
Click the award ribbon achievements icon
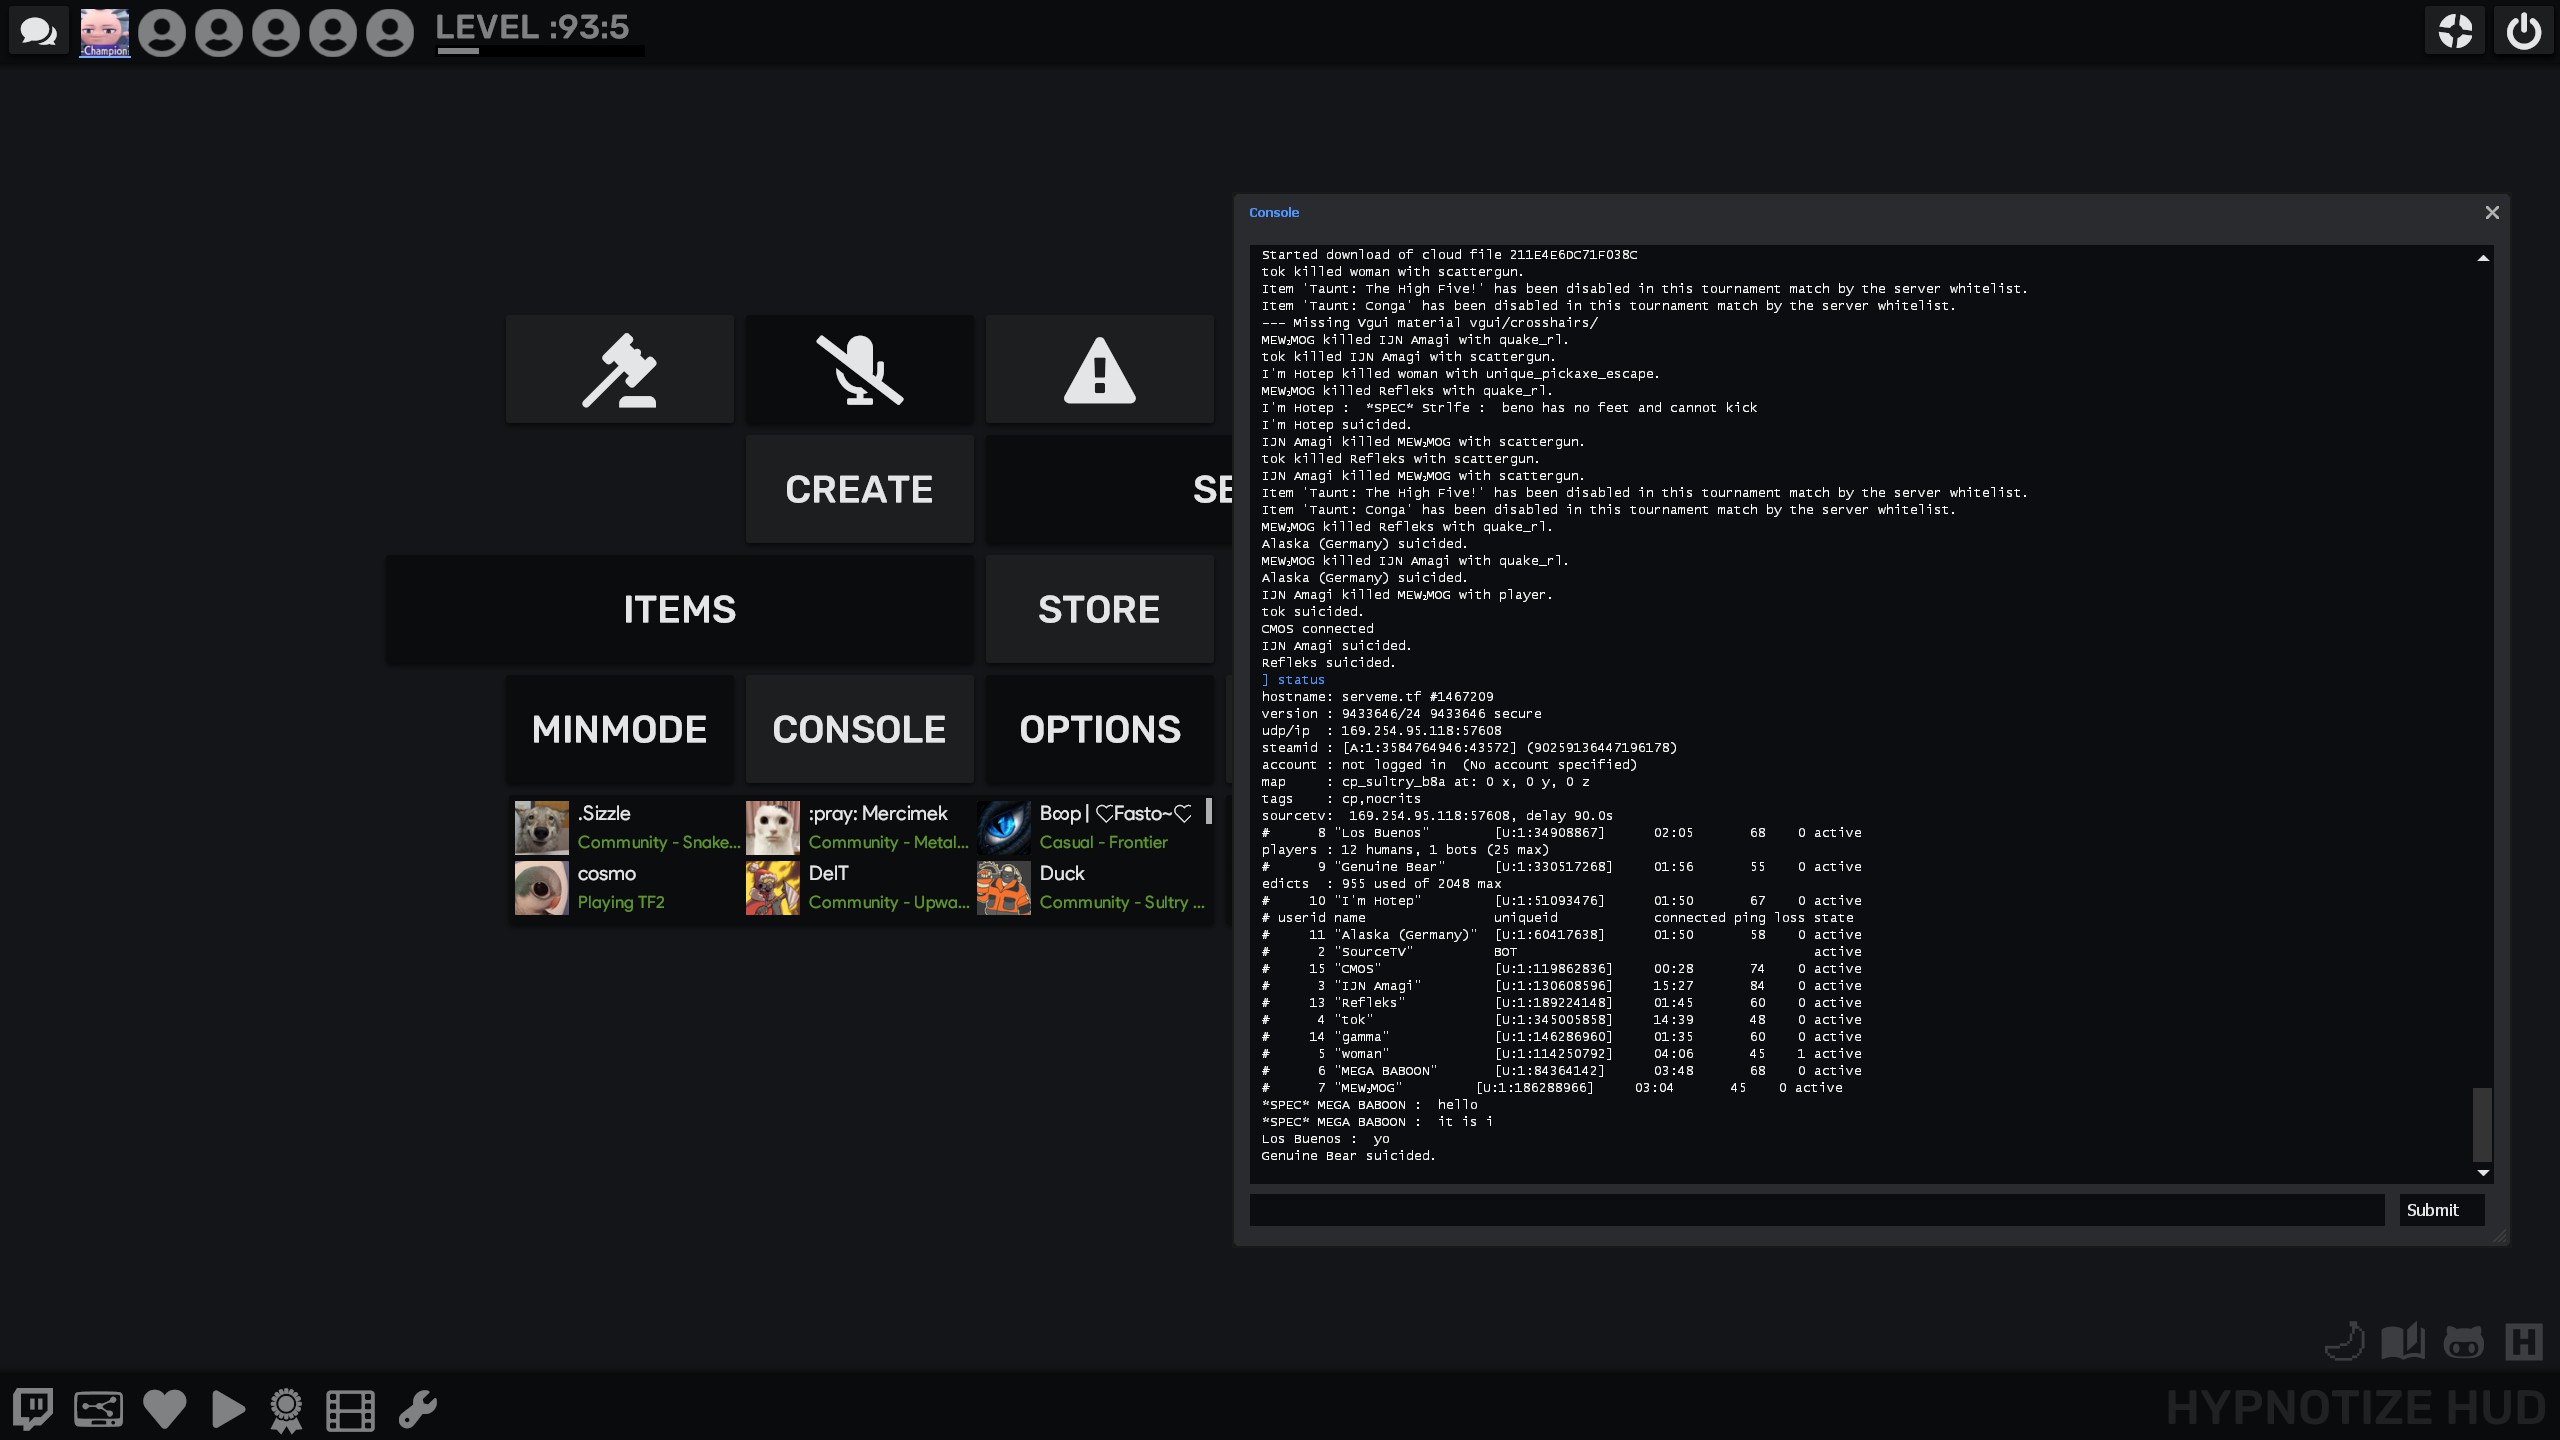click(286, 1410)
